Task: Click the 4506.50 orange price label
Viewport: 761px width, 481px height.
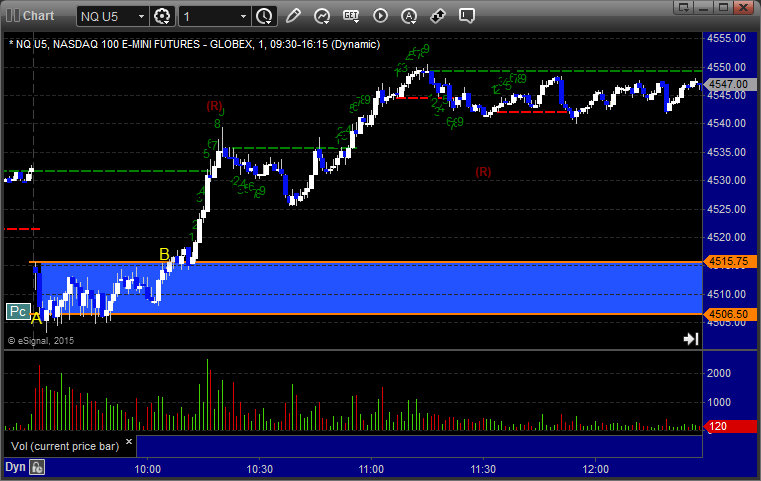Action: pyautogui.click(x=729, y=314)
